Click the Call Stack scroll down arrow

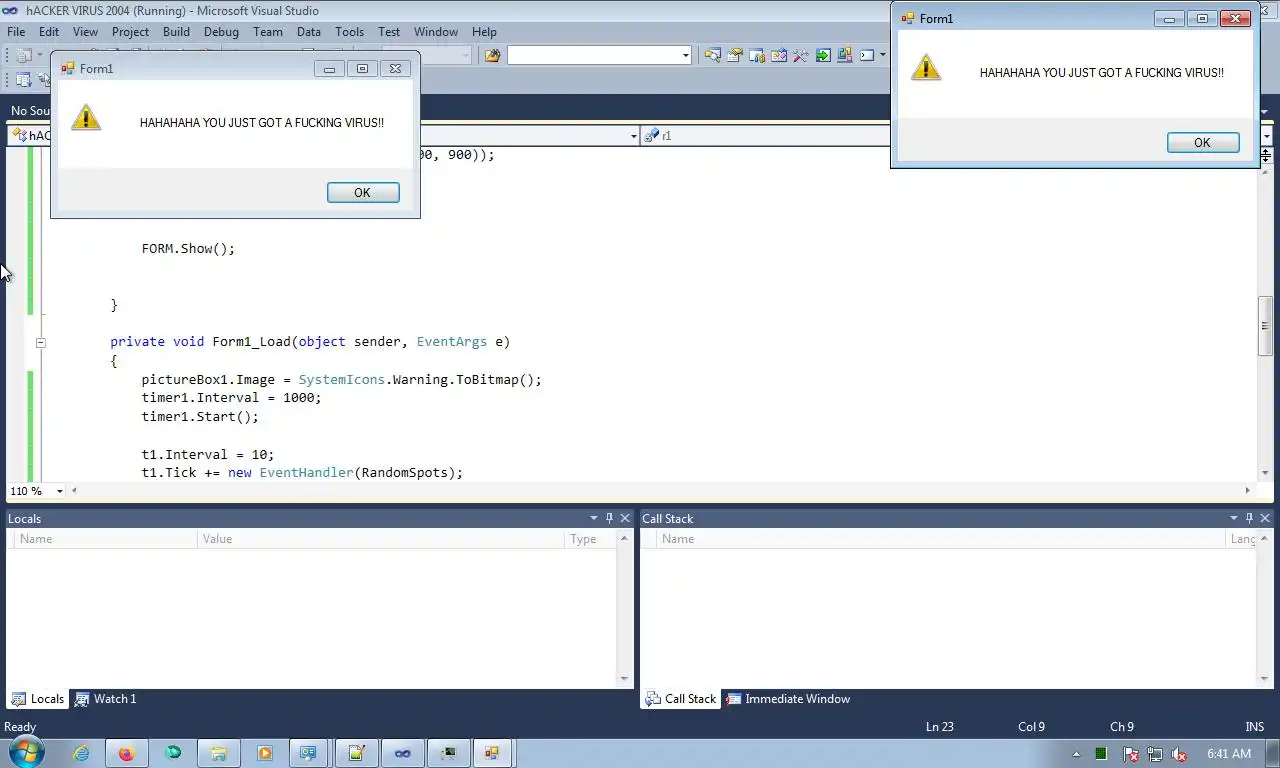1265,678
